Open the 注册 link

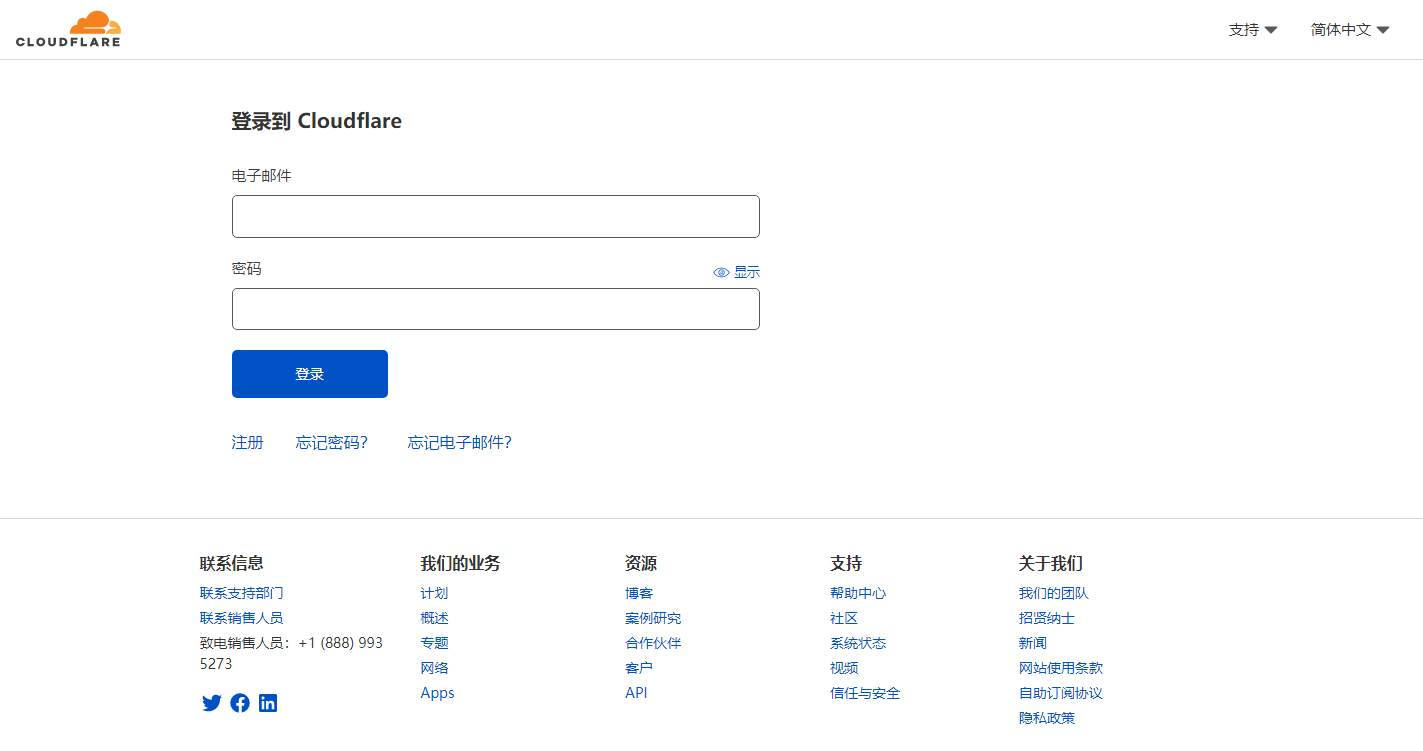(248, 442)
